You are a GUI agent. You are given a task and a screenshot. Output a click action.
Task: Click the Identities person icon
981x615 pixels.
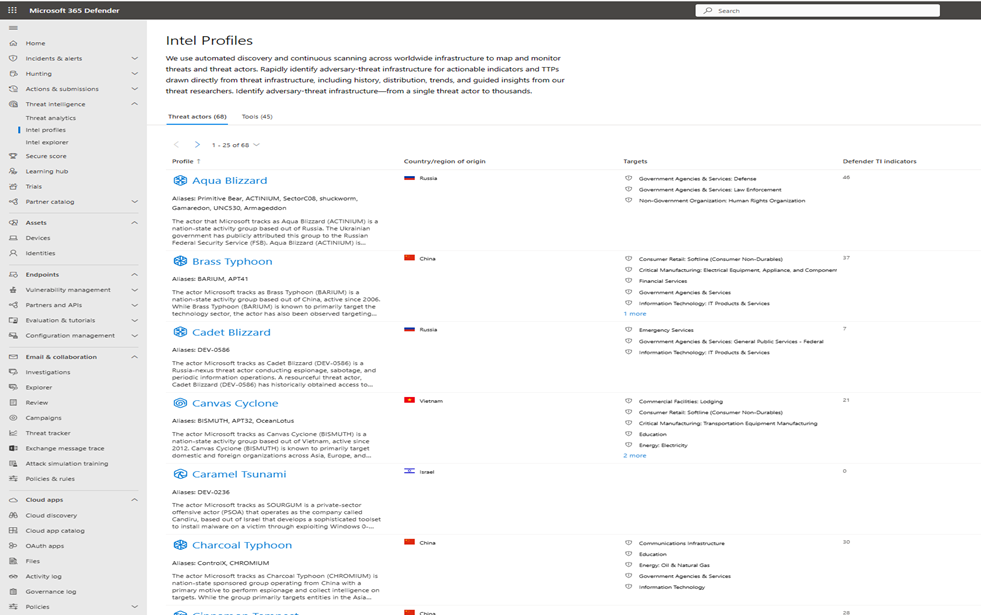(13, 253)
